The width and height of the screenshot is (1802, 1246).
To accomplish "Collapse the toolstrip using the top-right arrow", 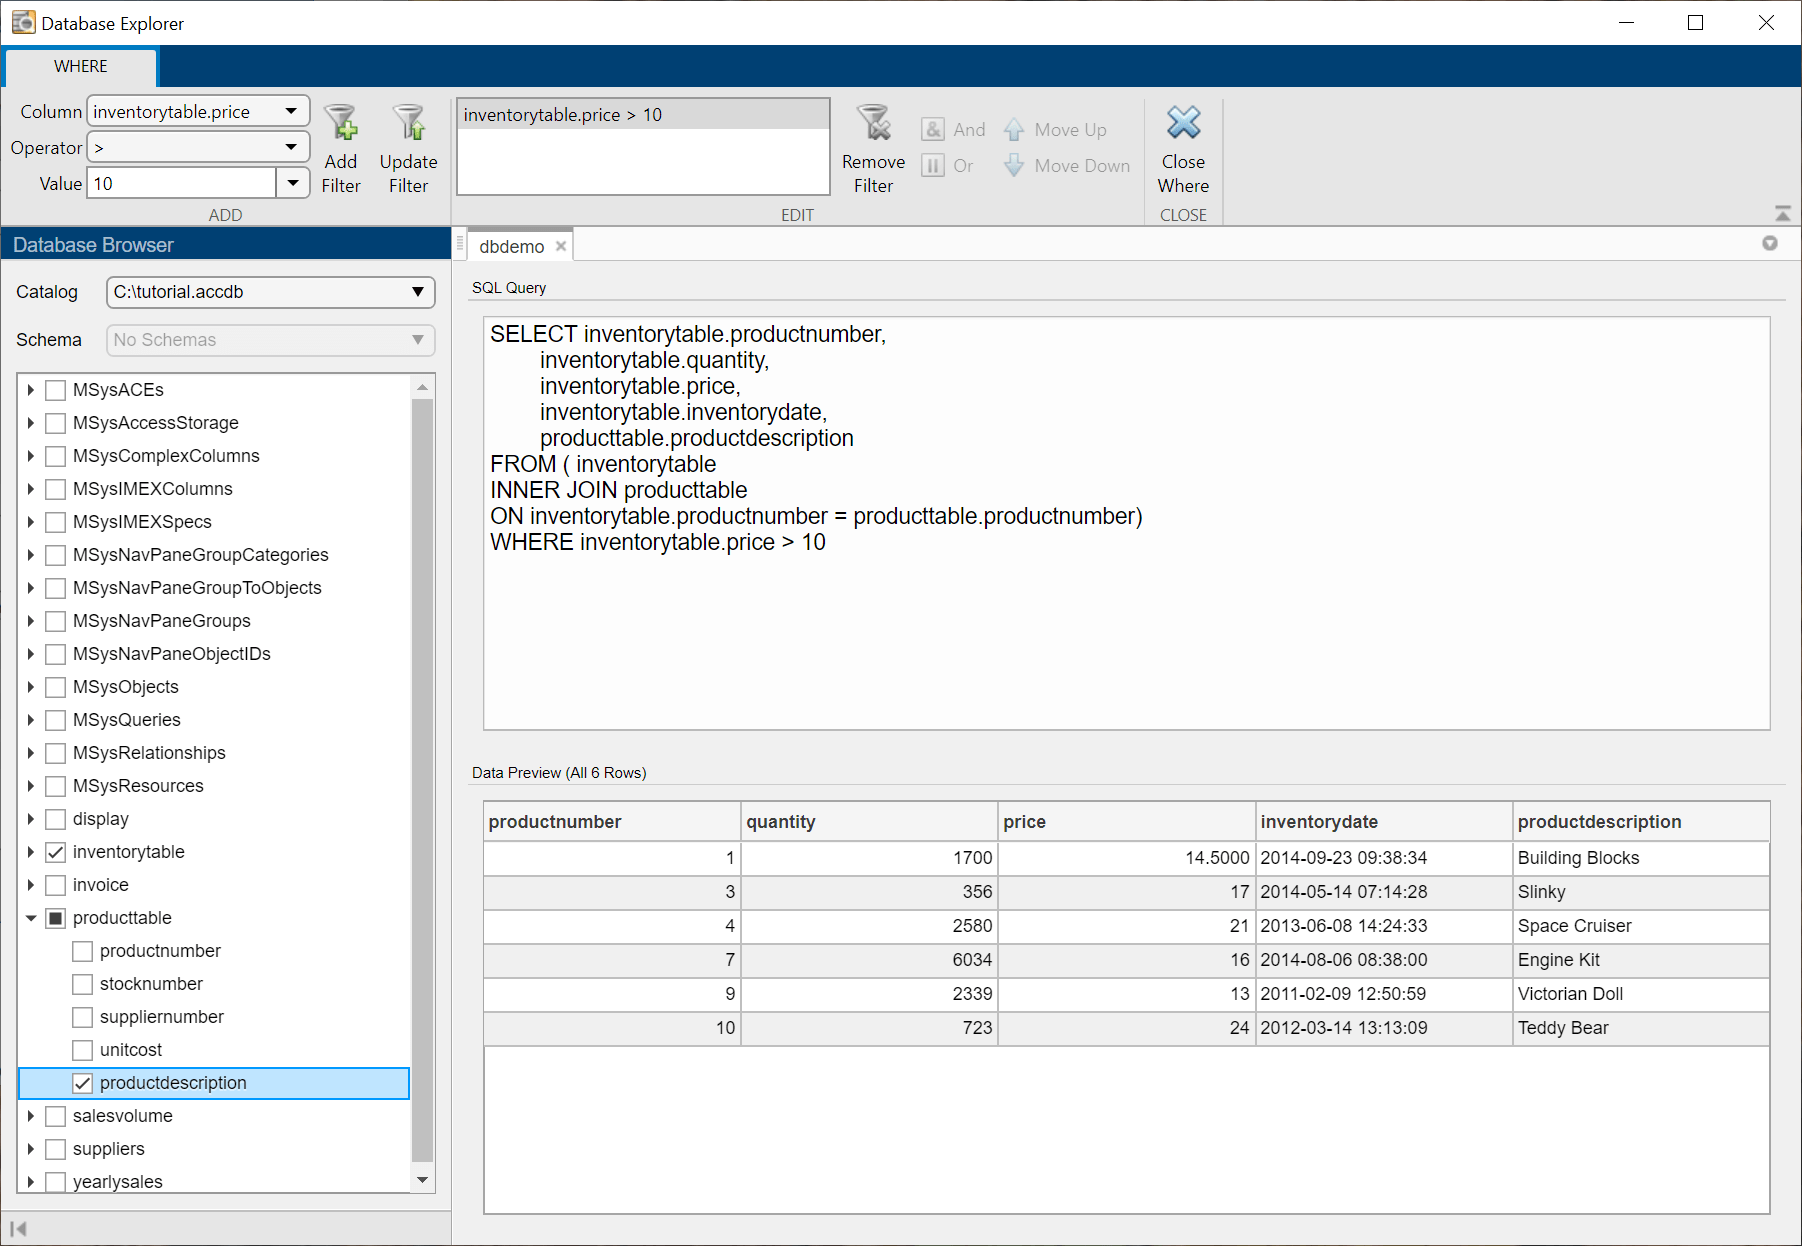I will pyautogui.click(x=1782, y=213).
